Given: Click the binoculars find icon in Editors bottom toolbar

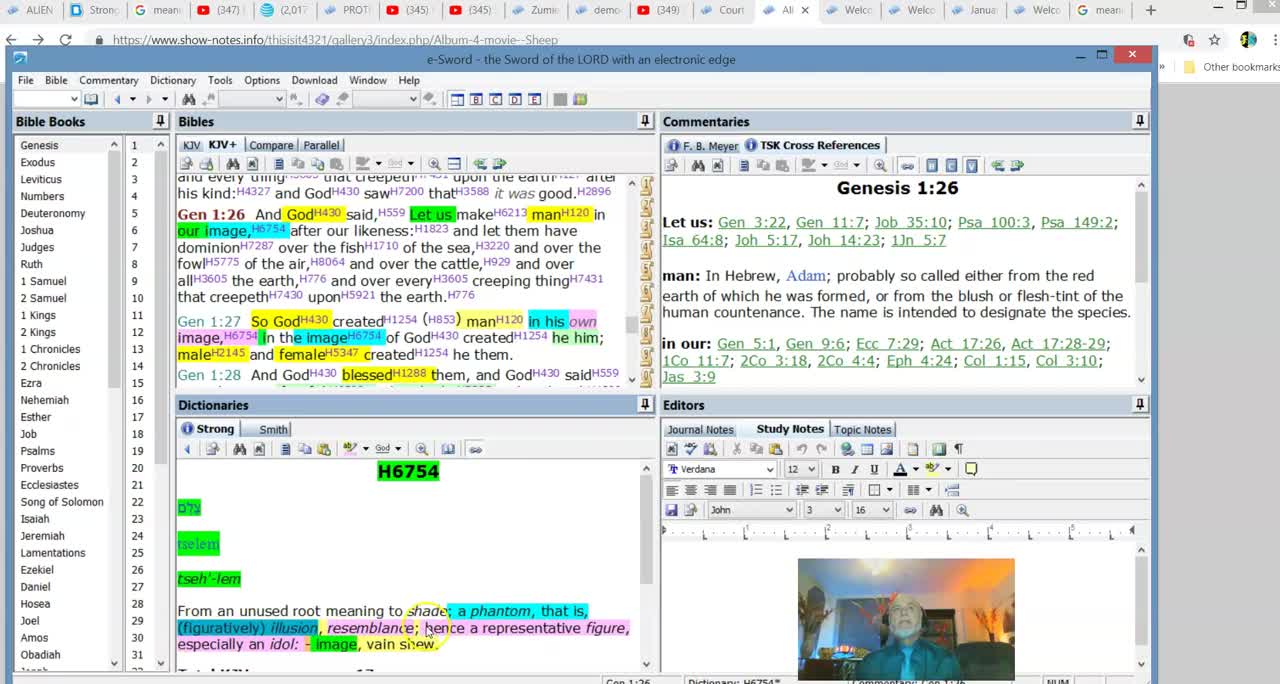Looking at the screenshot, I should pos(936,510).
